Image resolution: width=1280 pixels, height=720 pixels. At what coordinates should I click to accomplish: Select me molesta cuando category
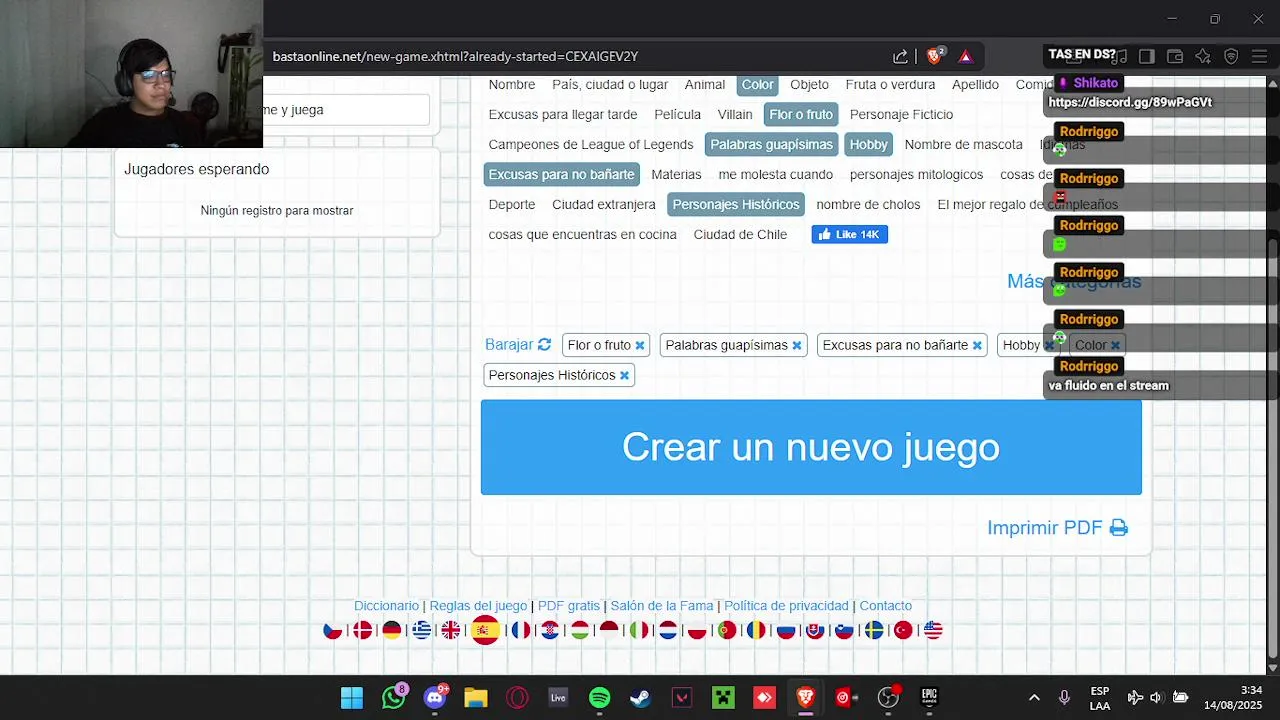[776, 175]
